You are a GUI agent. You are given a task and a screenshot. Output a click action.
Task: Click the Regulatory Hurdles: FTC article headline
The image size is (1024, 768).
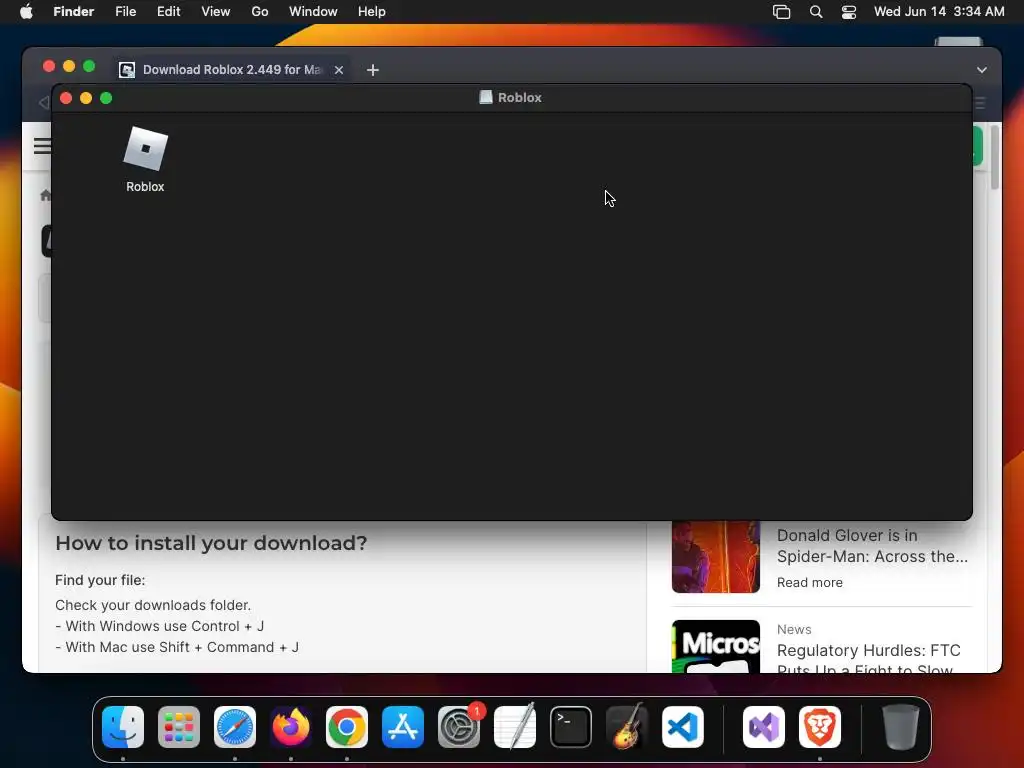pyautogui.click(x=869, y=660)
